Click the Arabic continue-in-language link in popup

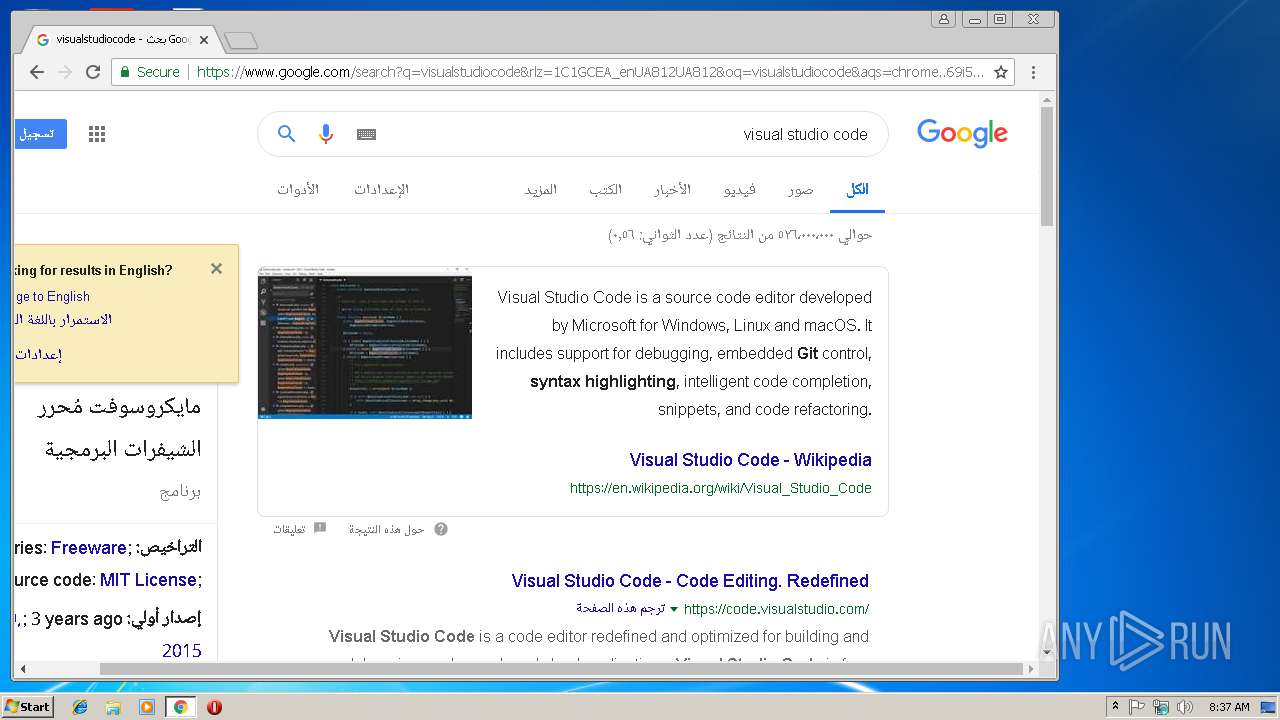click(x=62, y=320)
